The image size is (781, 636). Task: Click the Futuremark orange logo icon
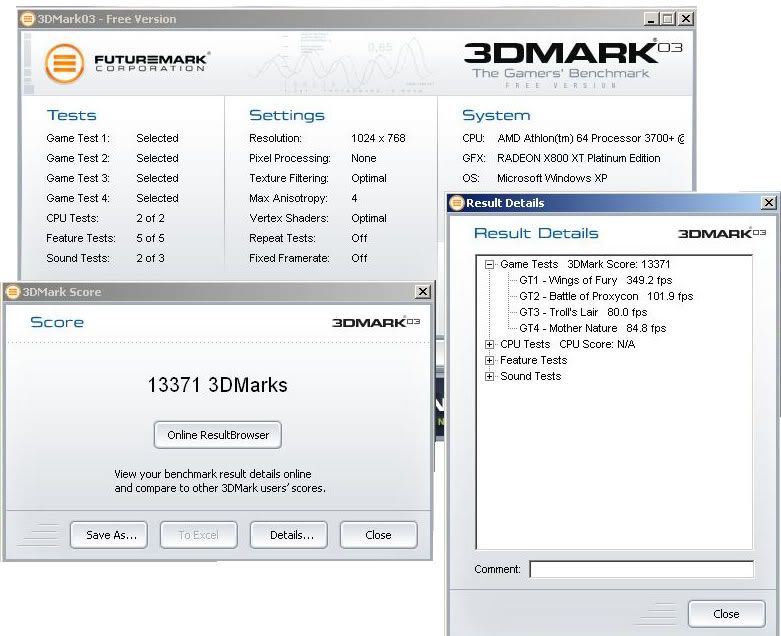coord(64,63)
